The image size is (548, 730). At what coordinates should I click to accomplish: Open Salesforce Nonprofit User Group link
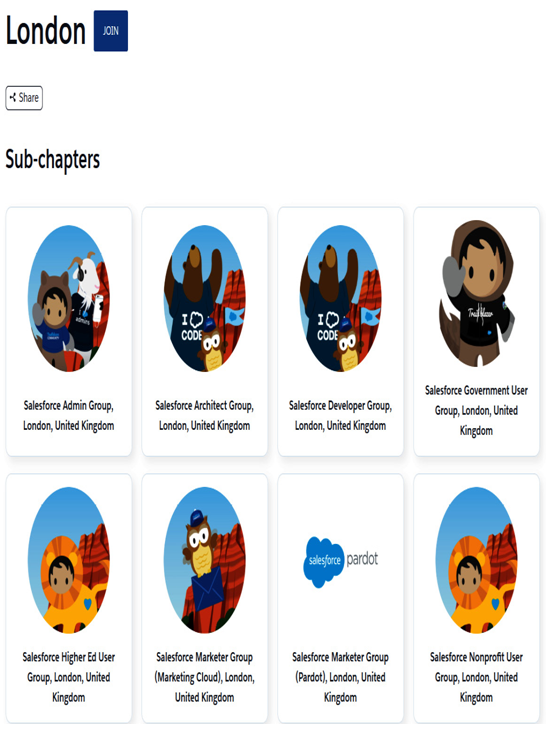point(476,677)
